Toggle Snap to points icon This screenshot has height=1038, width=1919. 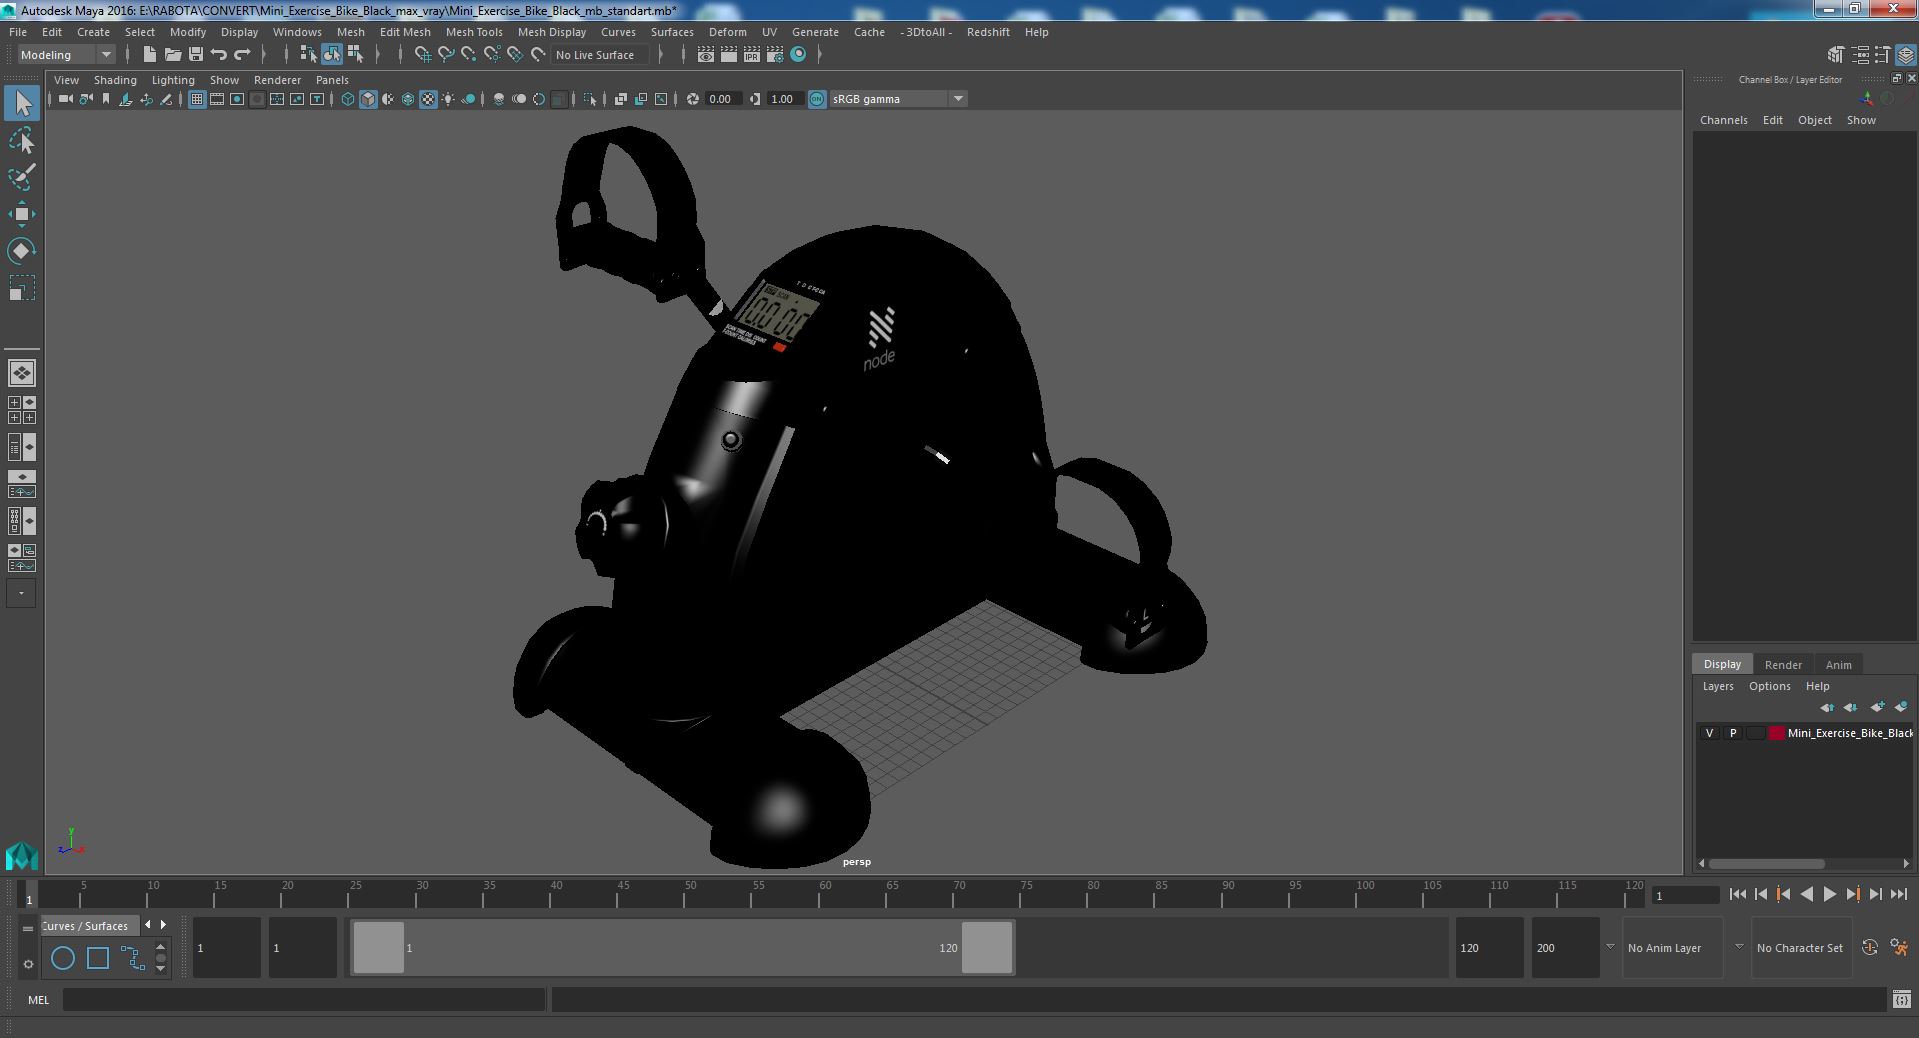point(469,55)
